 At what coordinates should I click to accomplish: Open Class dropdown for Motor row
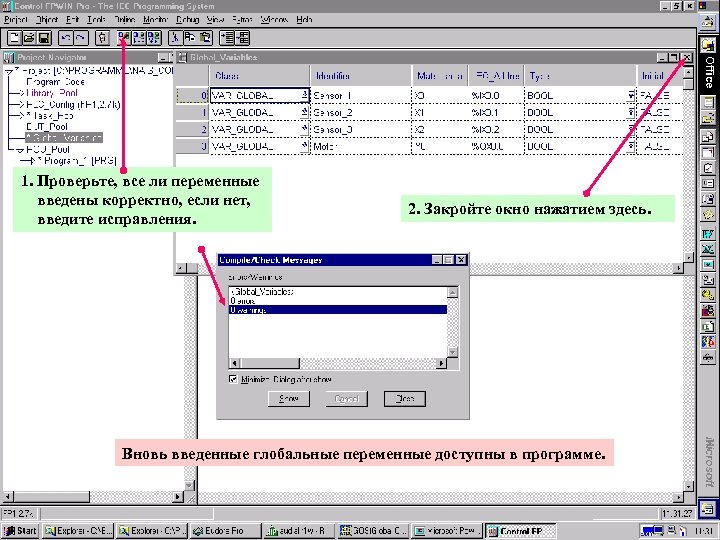[304, 146]
